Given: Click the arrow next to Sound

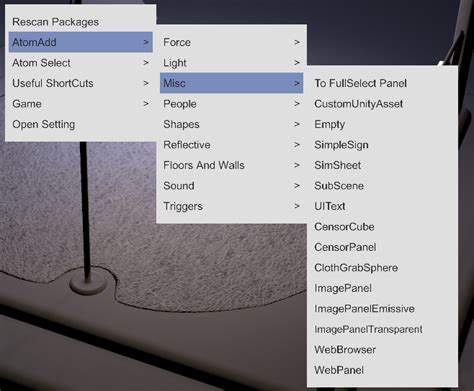Looking at the screenshot, I should (297, 186).
